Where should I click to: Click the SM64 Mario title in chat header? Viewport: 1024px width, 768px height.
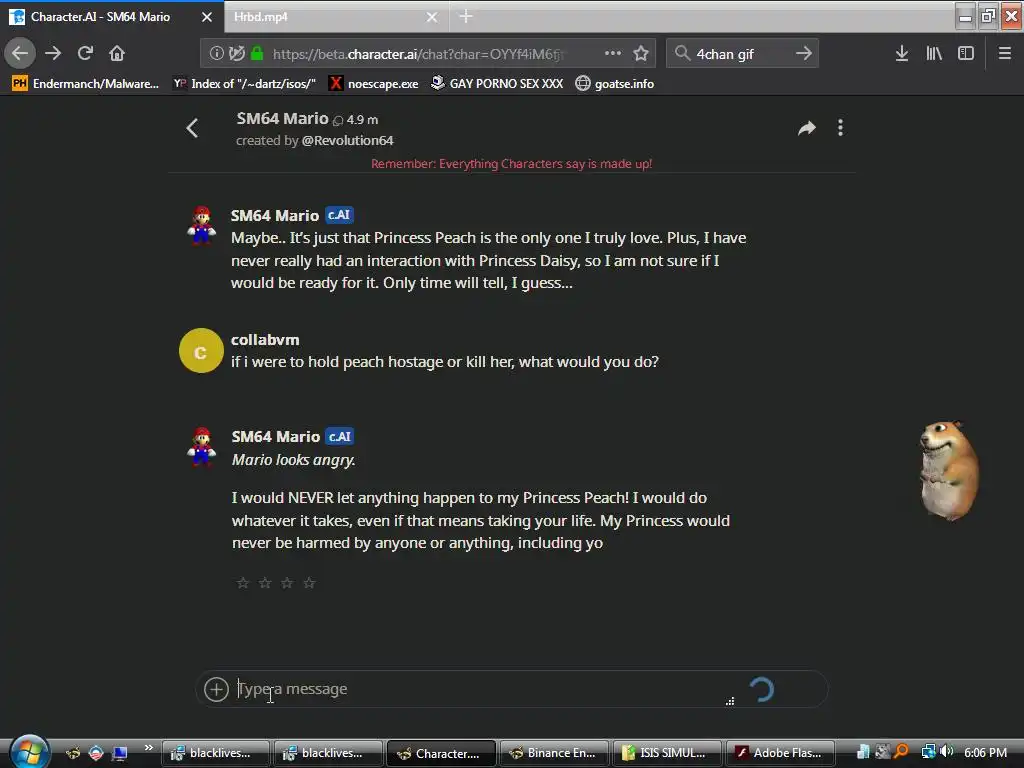282,118
